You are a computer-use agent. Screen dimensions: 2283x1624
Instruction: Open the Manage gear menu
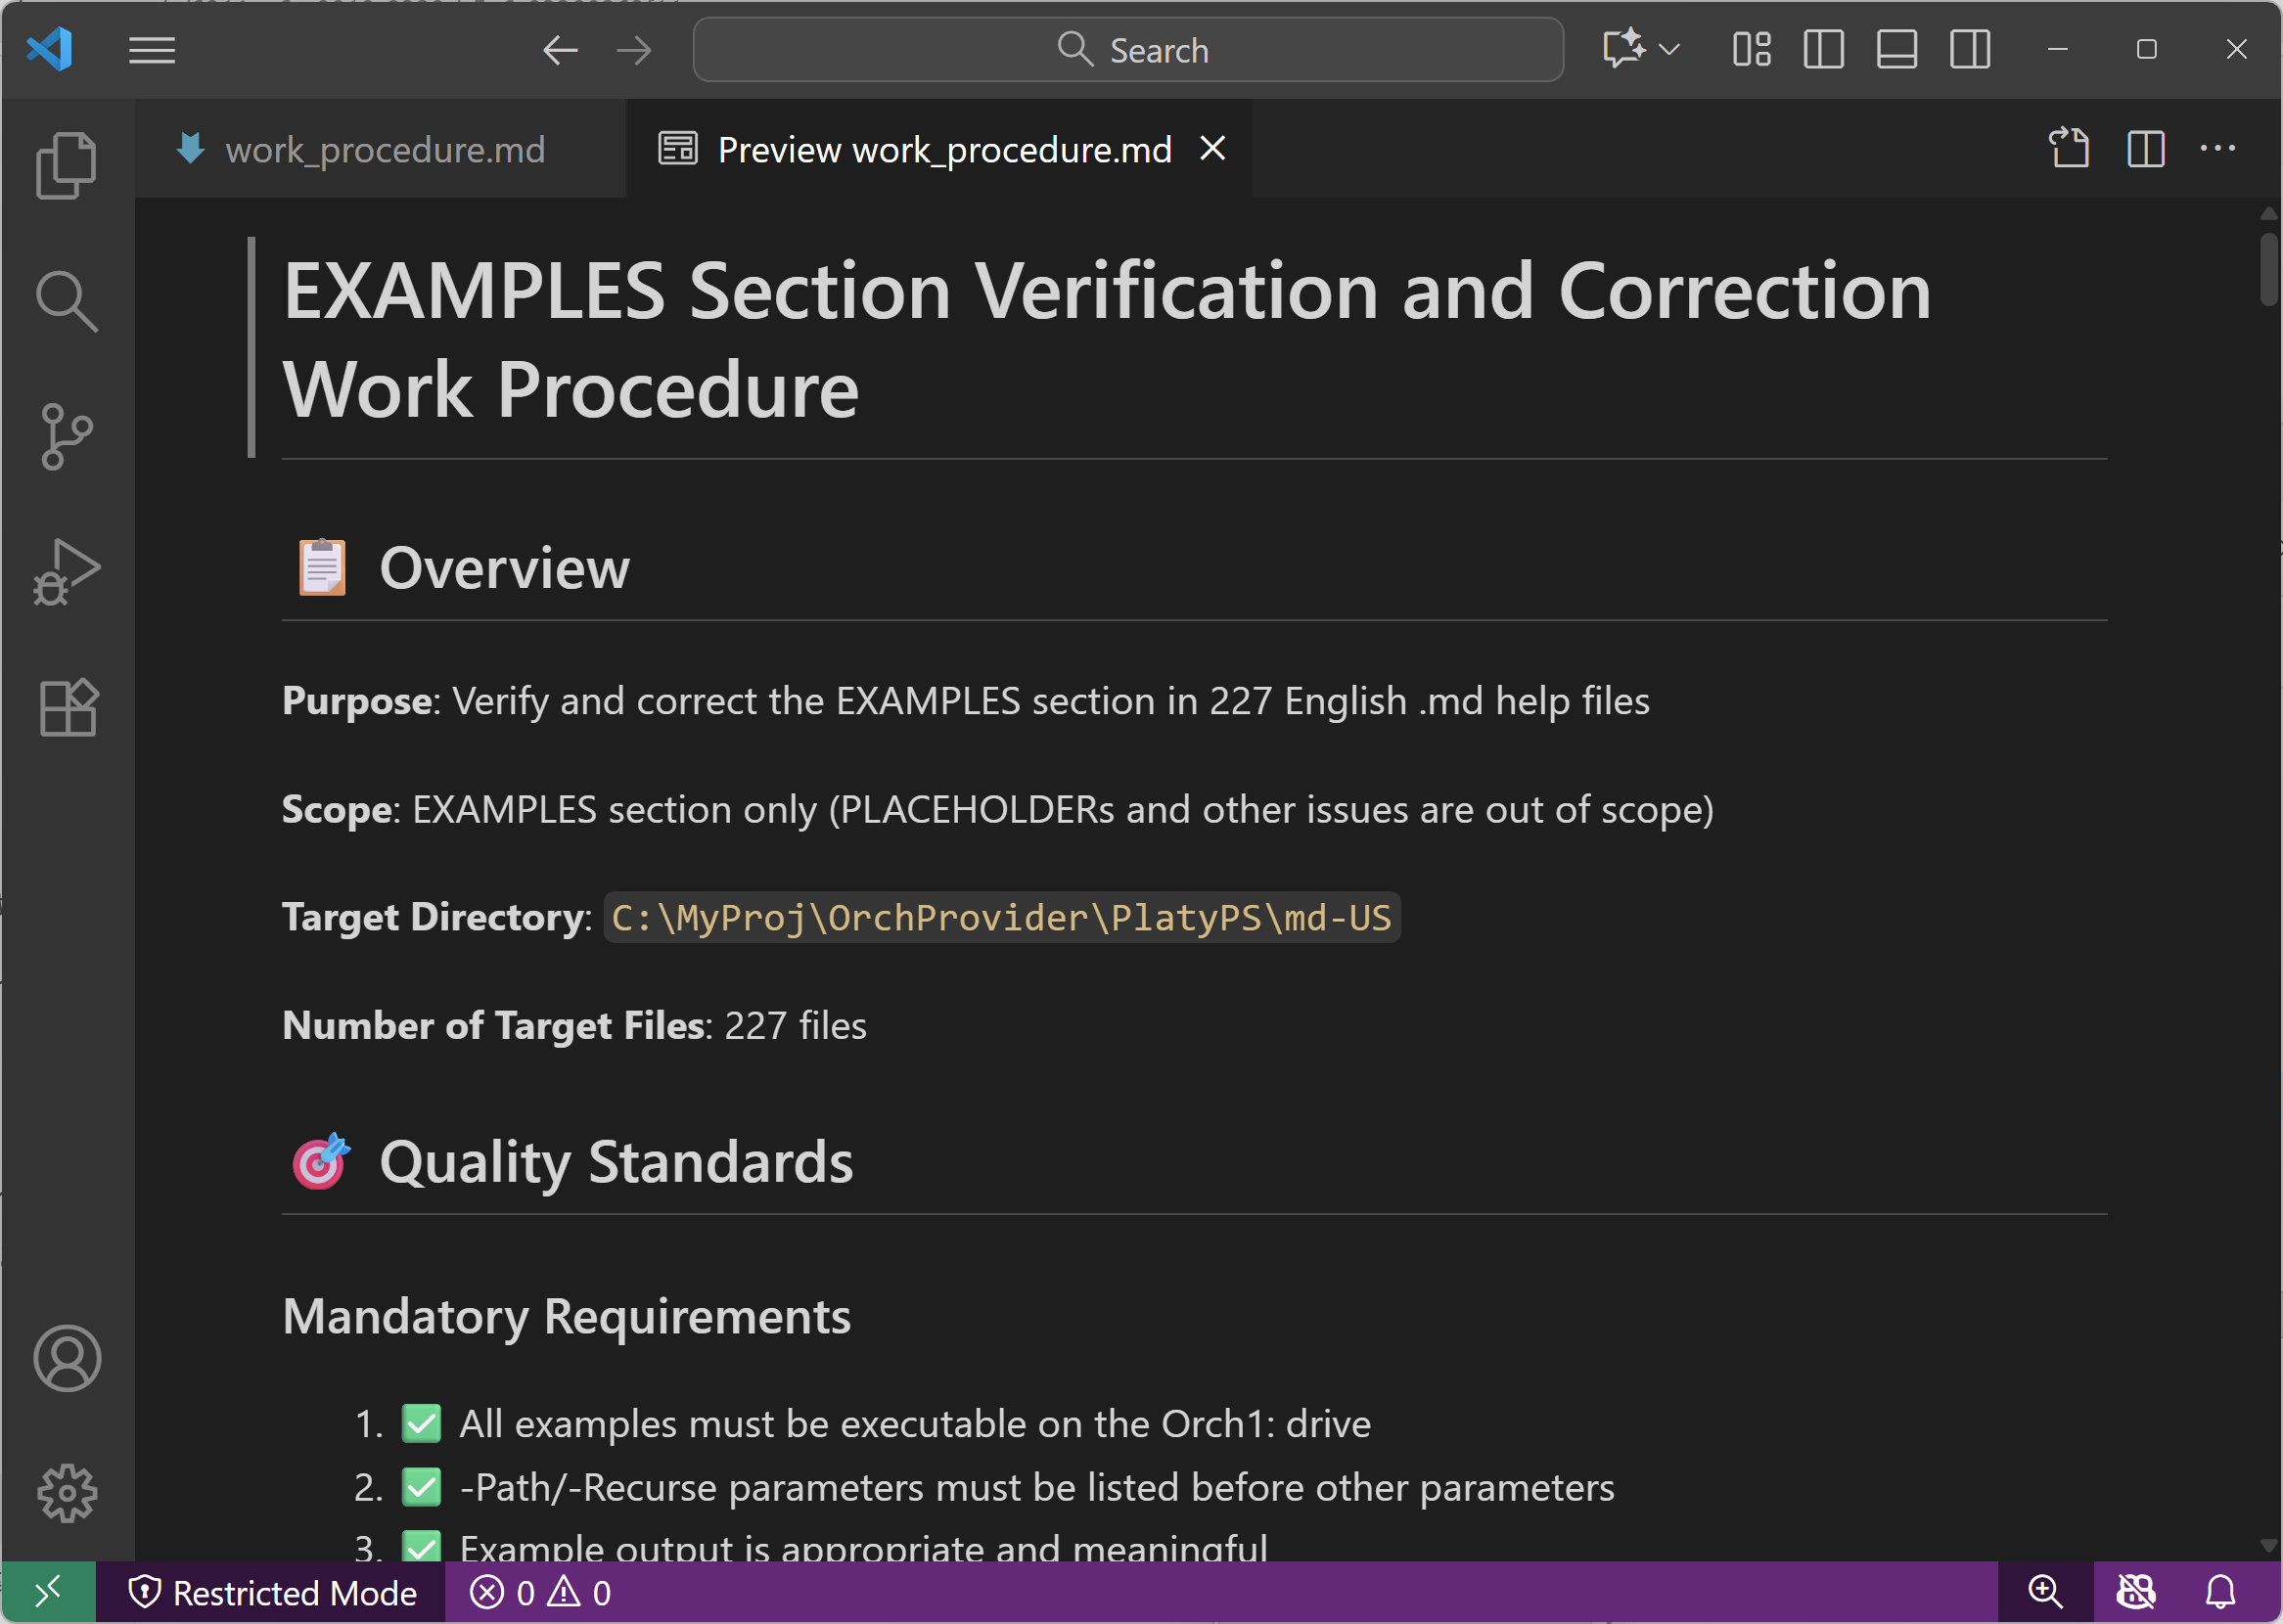pyautogui.click(x=66, y=1493)
